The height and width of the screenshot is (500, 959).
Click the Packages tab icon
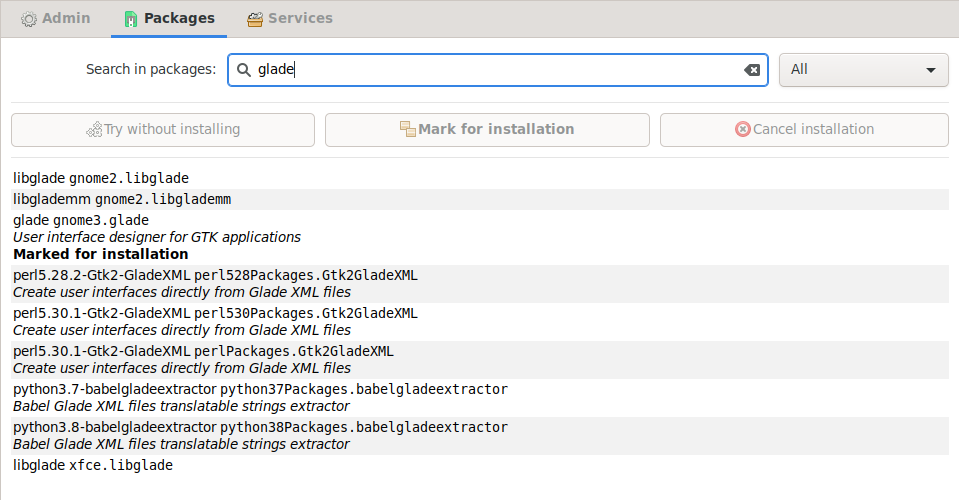click(x=131, y=19)
